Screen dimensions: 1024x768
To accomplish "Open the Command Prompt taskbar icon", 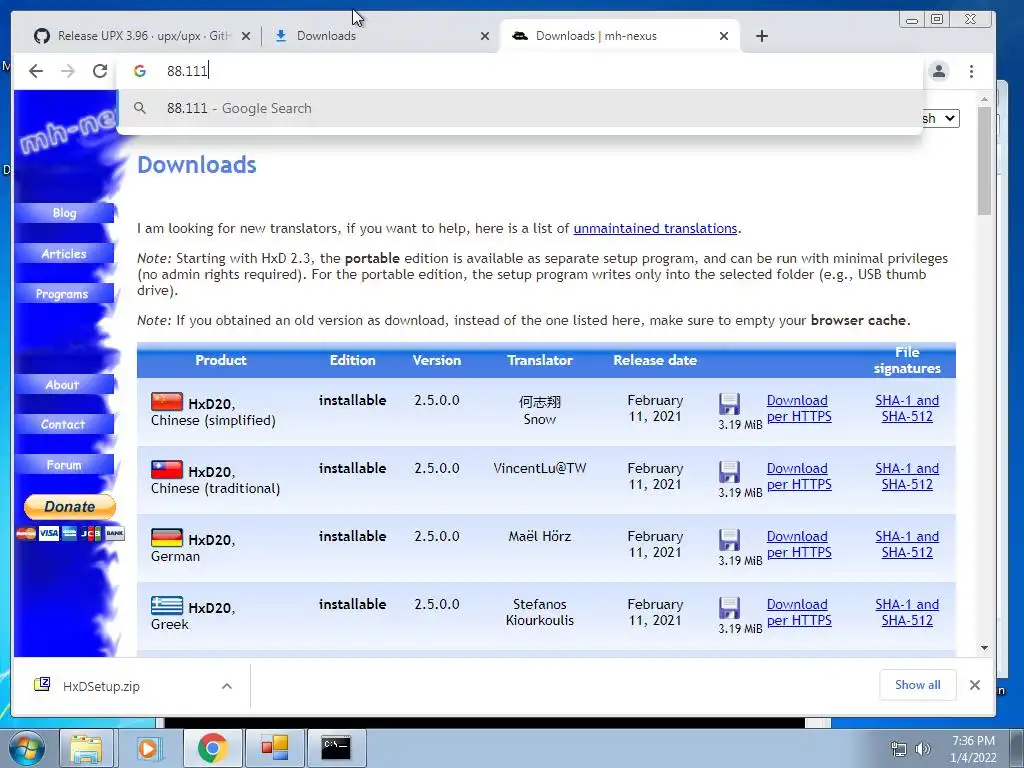I will pyautogui.click(x=336, y=748).
